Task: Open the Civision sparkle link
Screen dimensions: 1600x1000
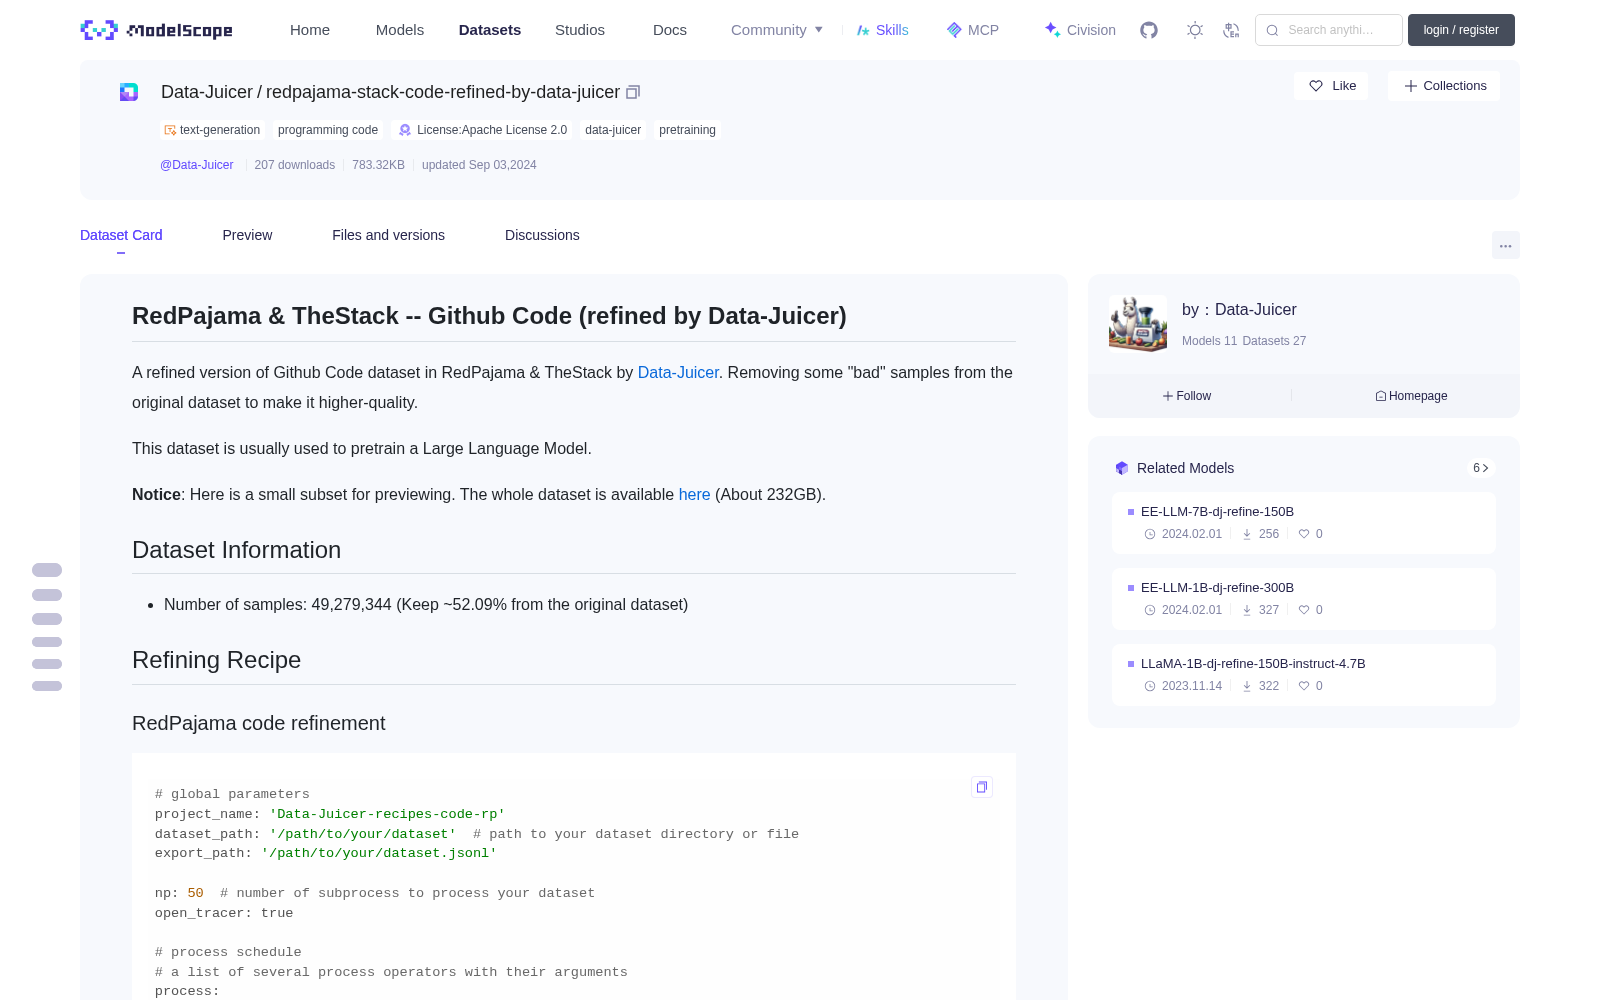Action: pos(1079,30)
